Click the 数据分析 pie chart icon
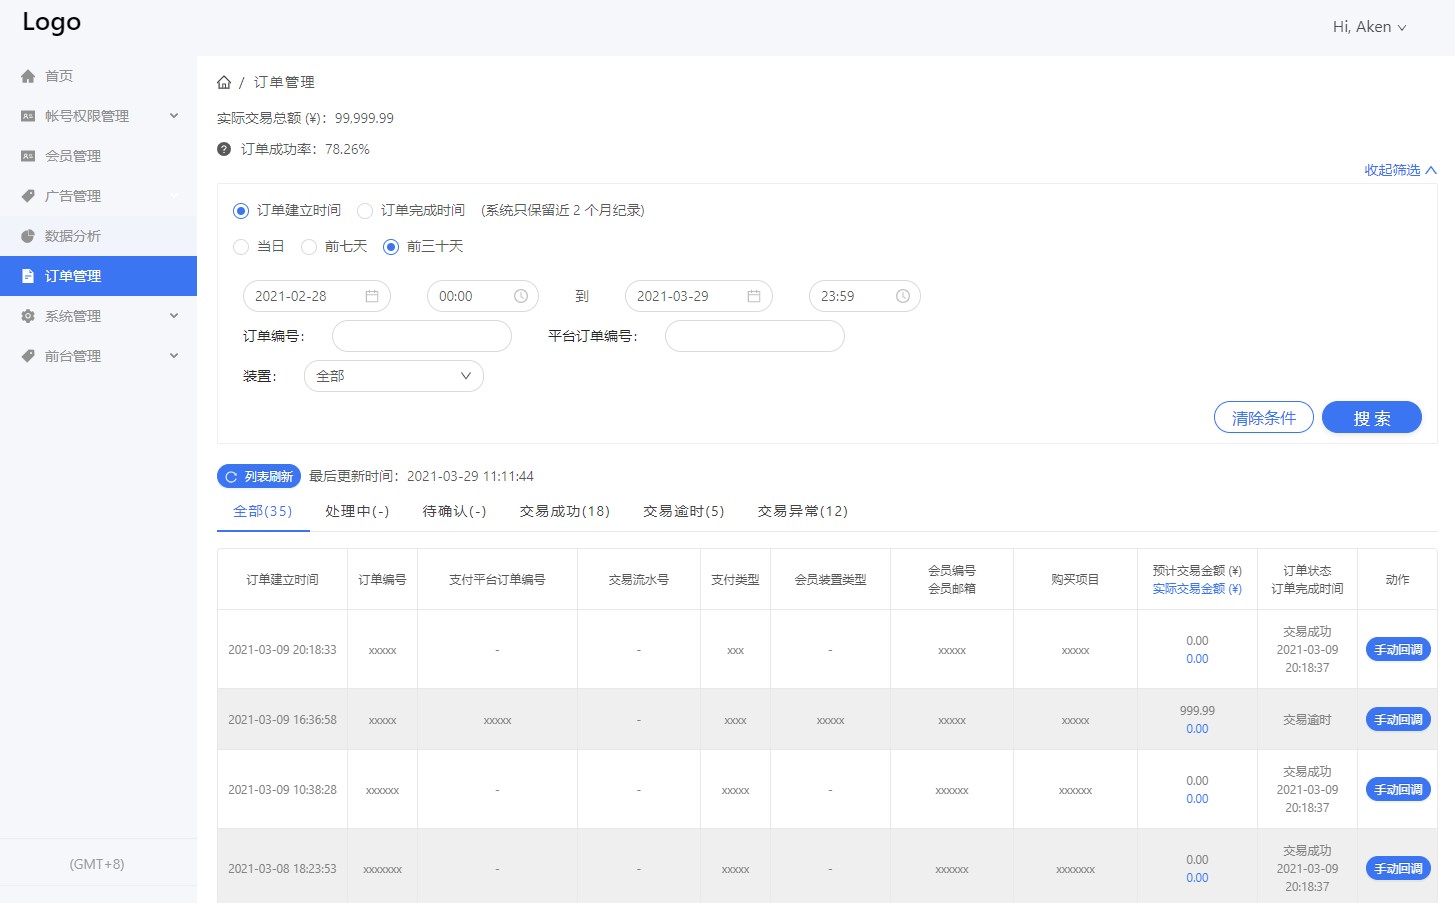 point(28,236)
